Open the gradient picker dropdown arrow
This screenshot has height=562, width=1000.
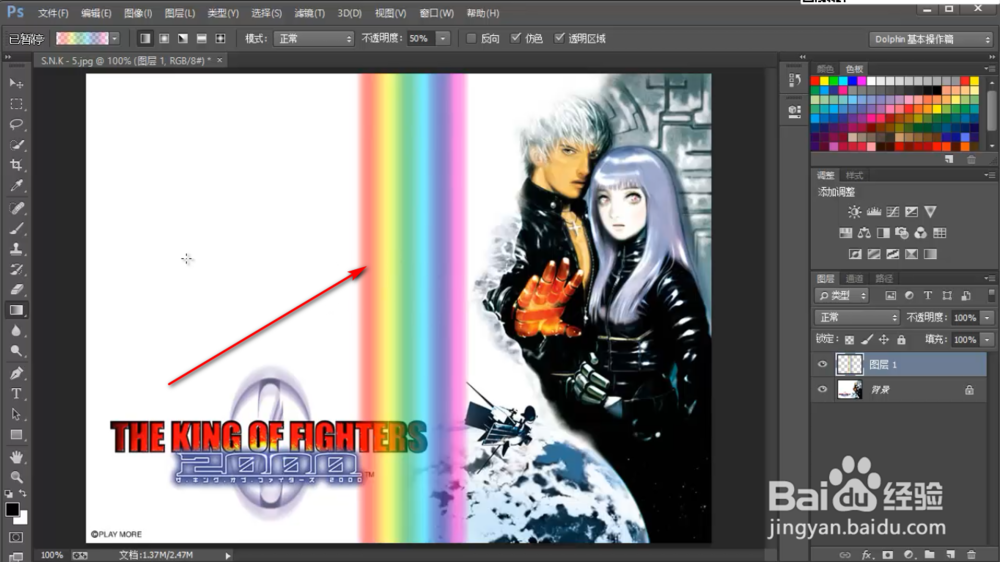[115, 38]
